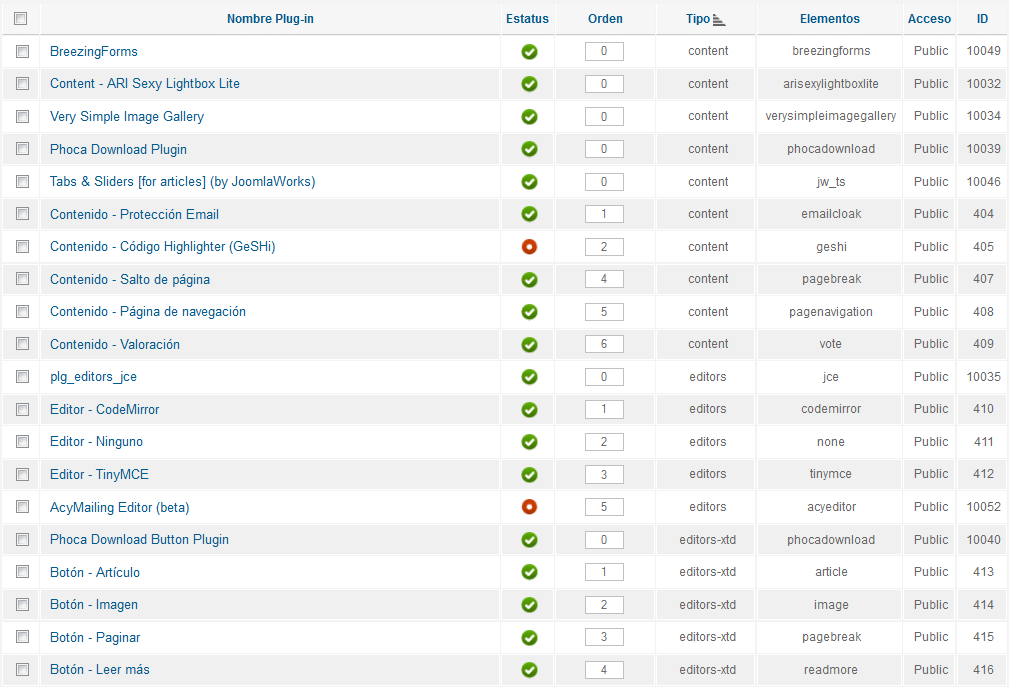This screenshot has height=687, width=1009.
Task: Toggle status of Contenido - Valoración
Action: click(529, 344)
